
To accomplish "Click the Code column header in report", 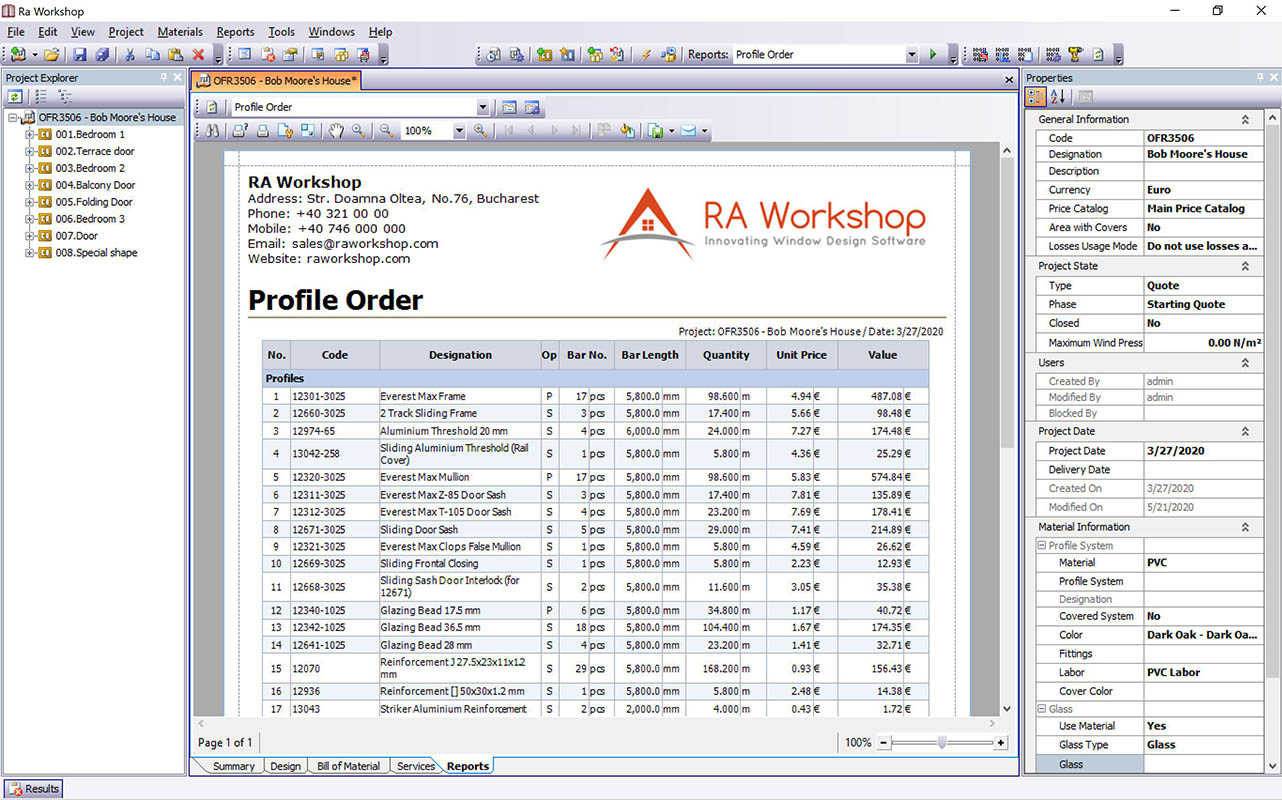I will [335, 355].
